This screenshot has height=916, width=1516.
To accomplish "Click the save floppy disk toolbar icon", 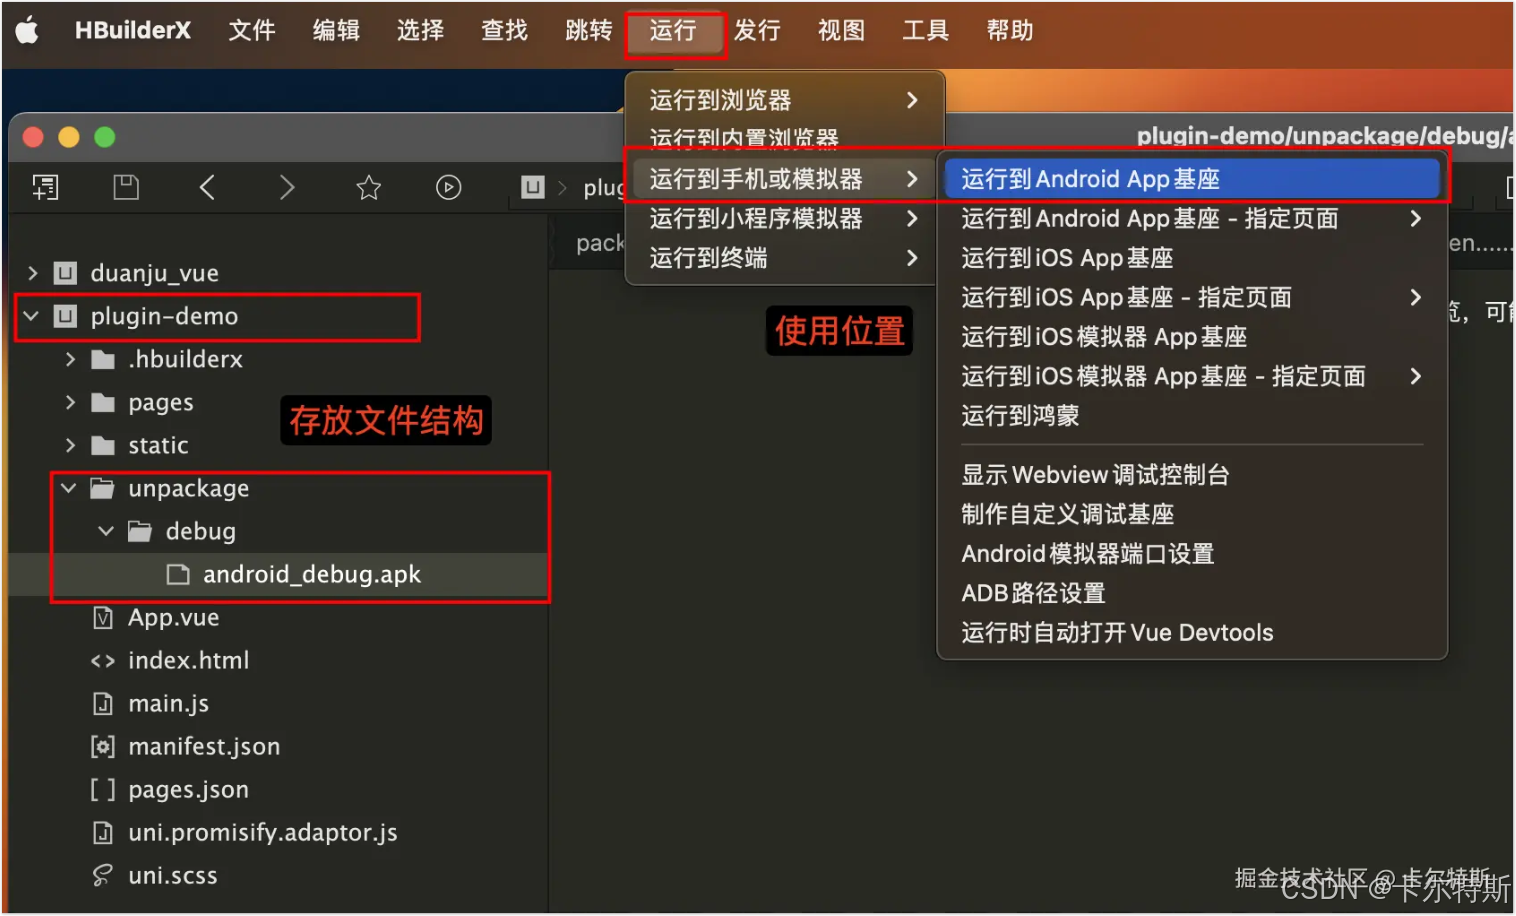I will tap(126, 187).
